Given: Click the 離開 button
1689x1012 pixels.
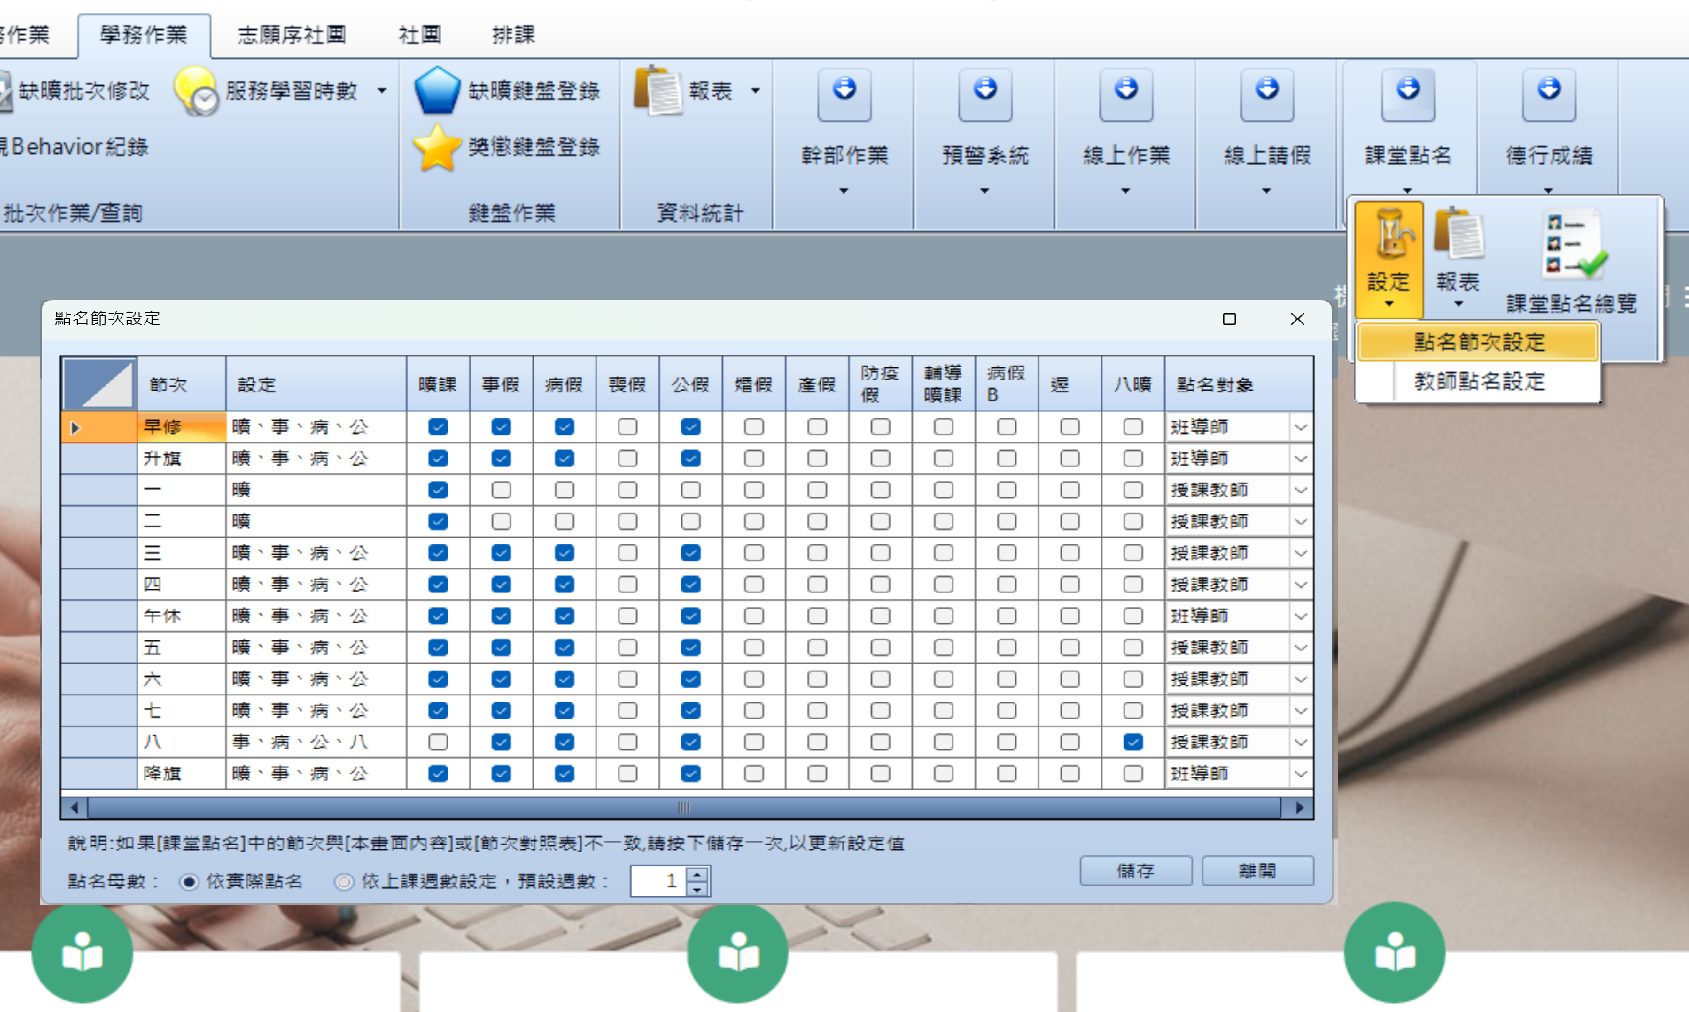Looking at the screenshot, I should click(1257, 871).
